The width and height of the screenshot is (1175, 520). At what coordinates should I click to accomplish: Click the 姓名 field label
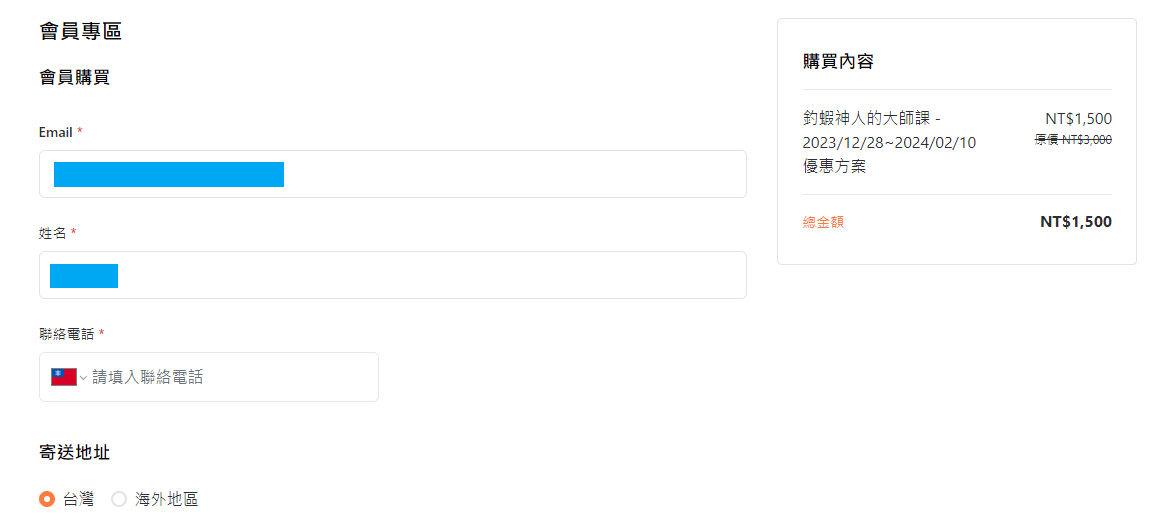click(x=53, y=233)
